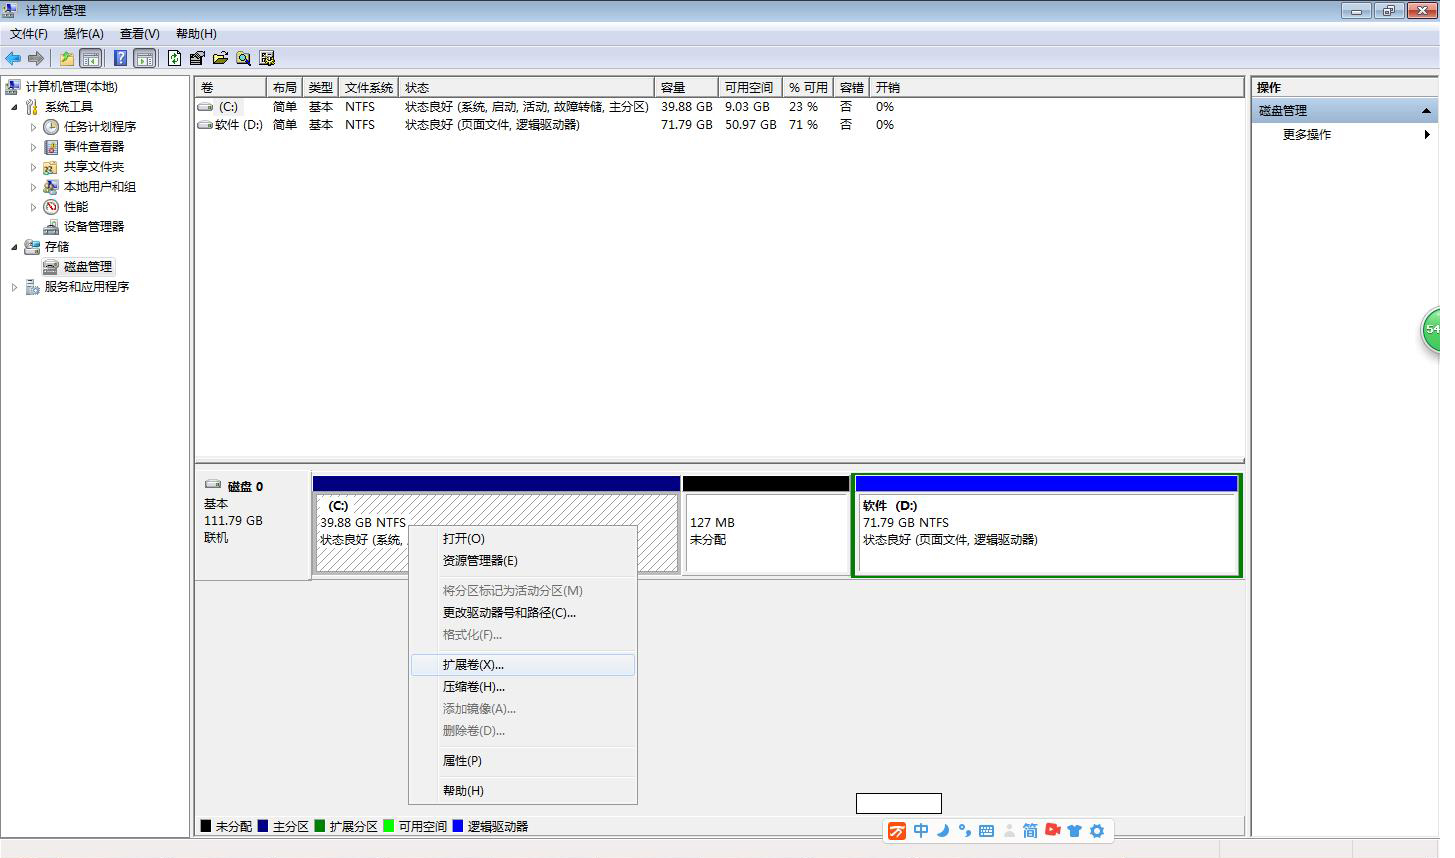Select the (C:) row in volume list
1455x858 pixels.
point(719,107)
